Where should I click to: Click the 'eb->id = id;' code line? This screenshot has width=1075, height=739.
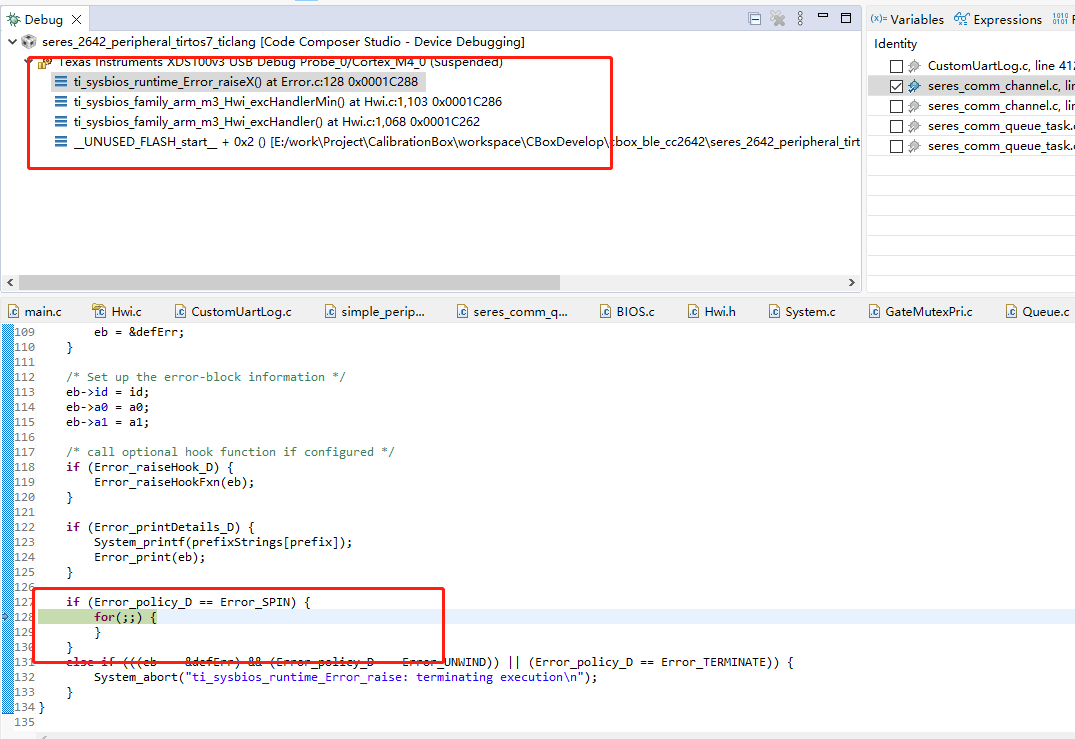(108, 392)
